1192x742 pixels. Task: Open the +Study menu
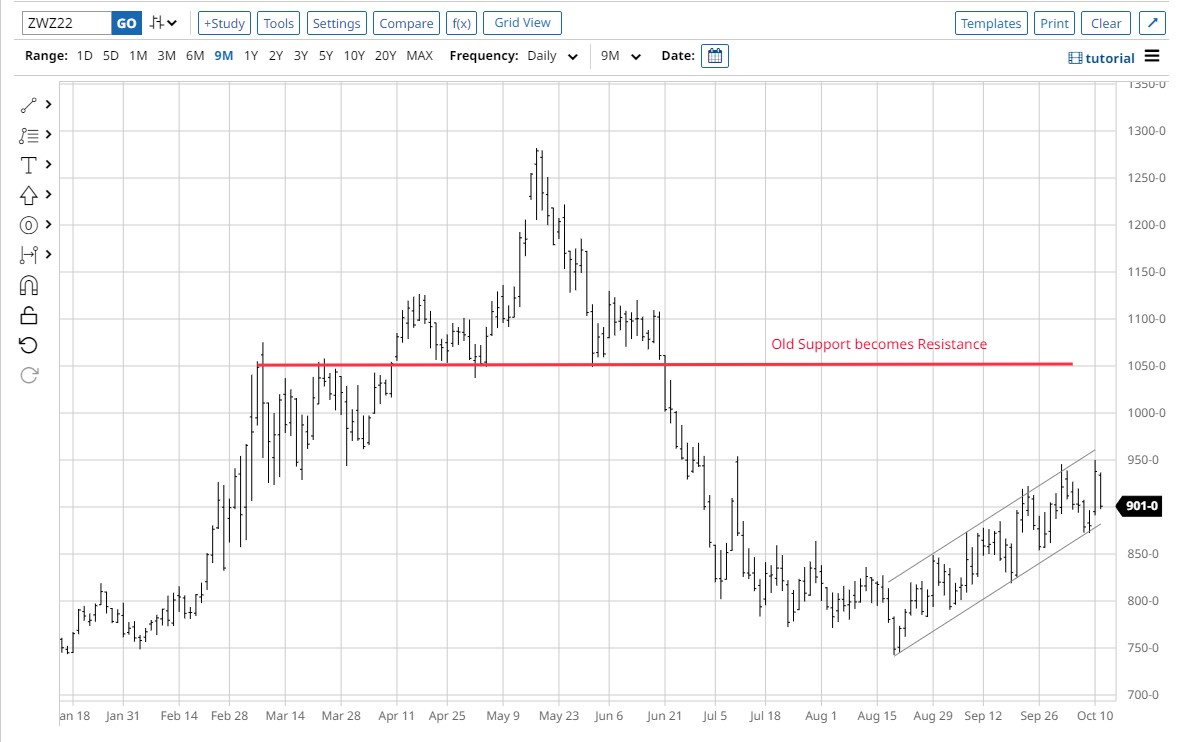pos(224,24)
